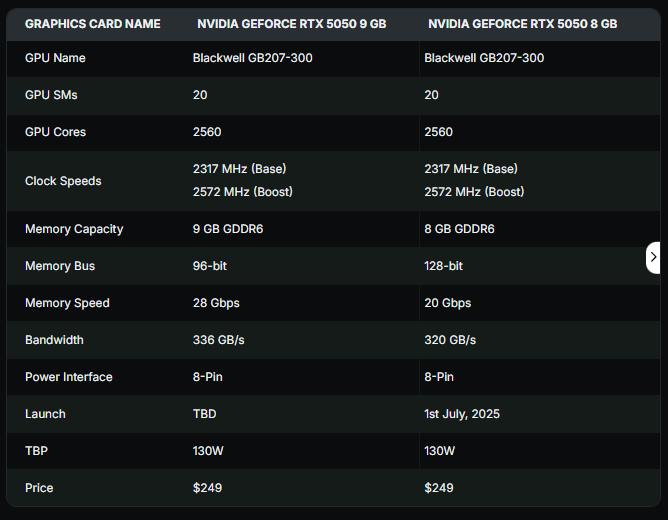This screenshot has width=668, height=520.
Task: Click the 'Memory Bus' row label
Action: click(x=60, y=266)
